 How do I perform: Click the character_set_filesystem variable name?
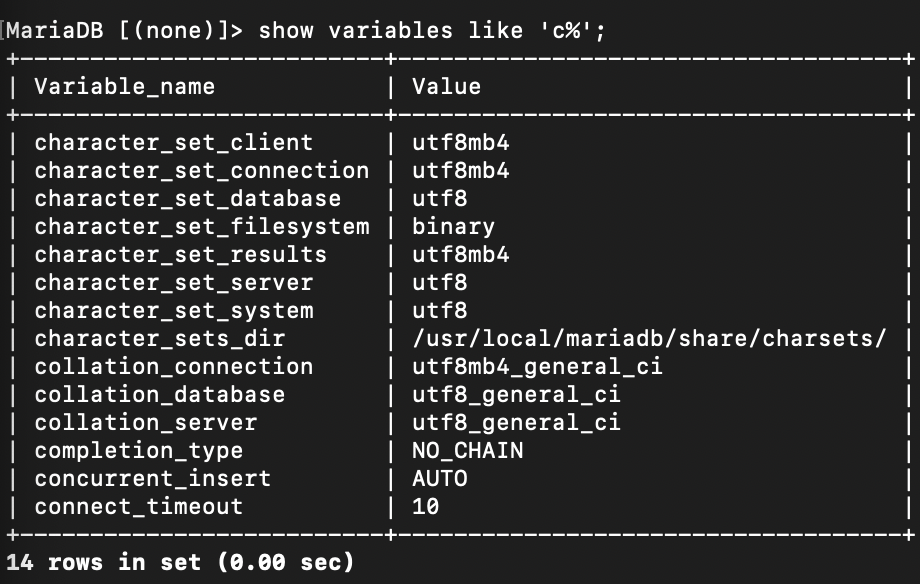[201, 227]
